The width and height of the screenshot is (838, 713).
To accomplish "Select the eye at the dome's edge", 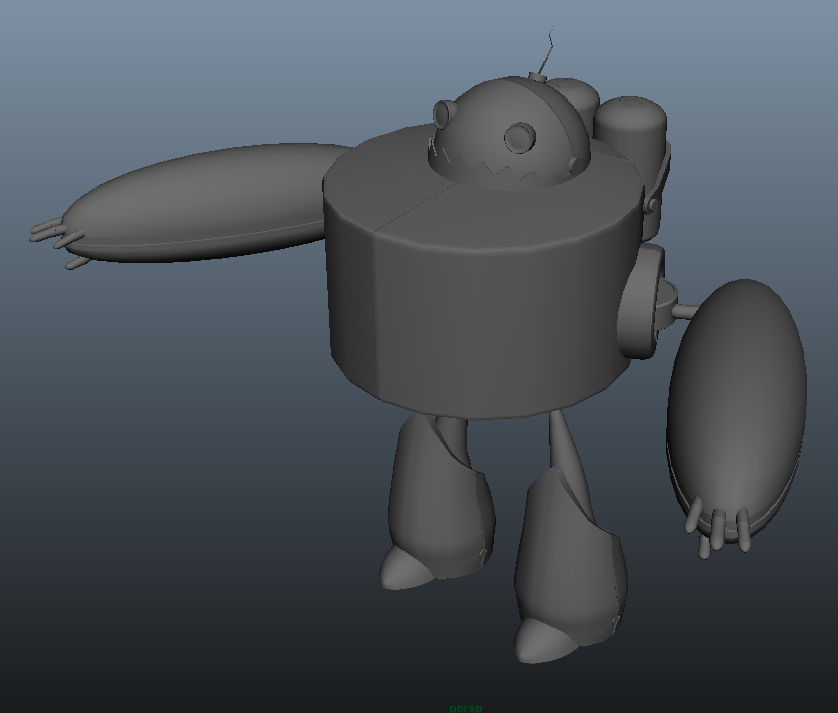I will click(444, 114).
